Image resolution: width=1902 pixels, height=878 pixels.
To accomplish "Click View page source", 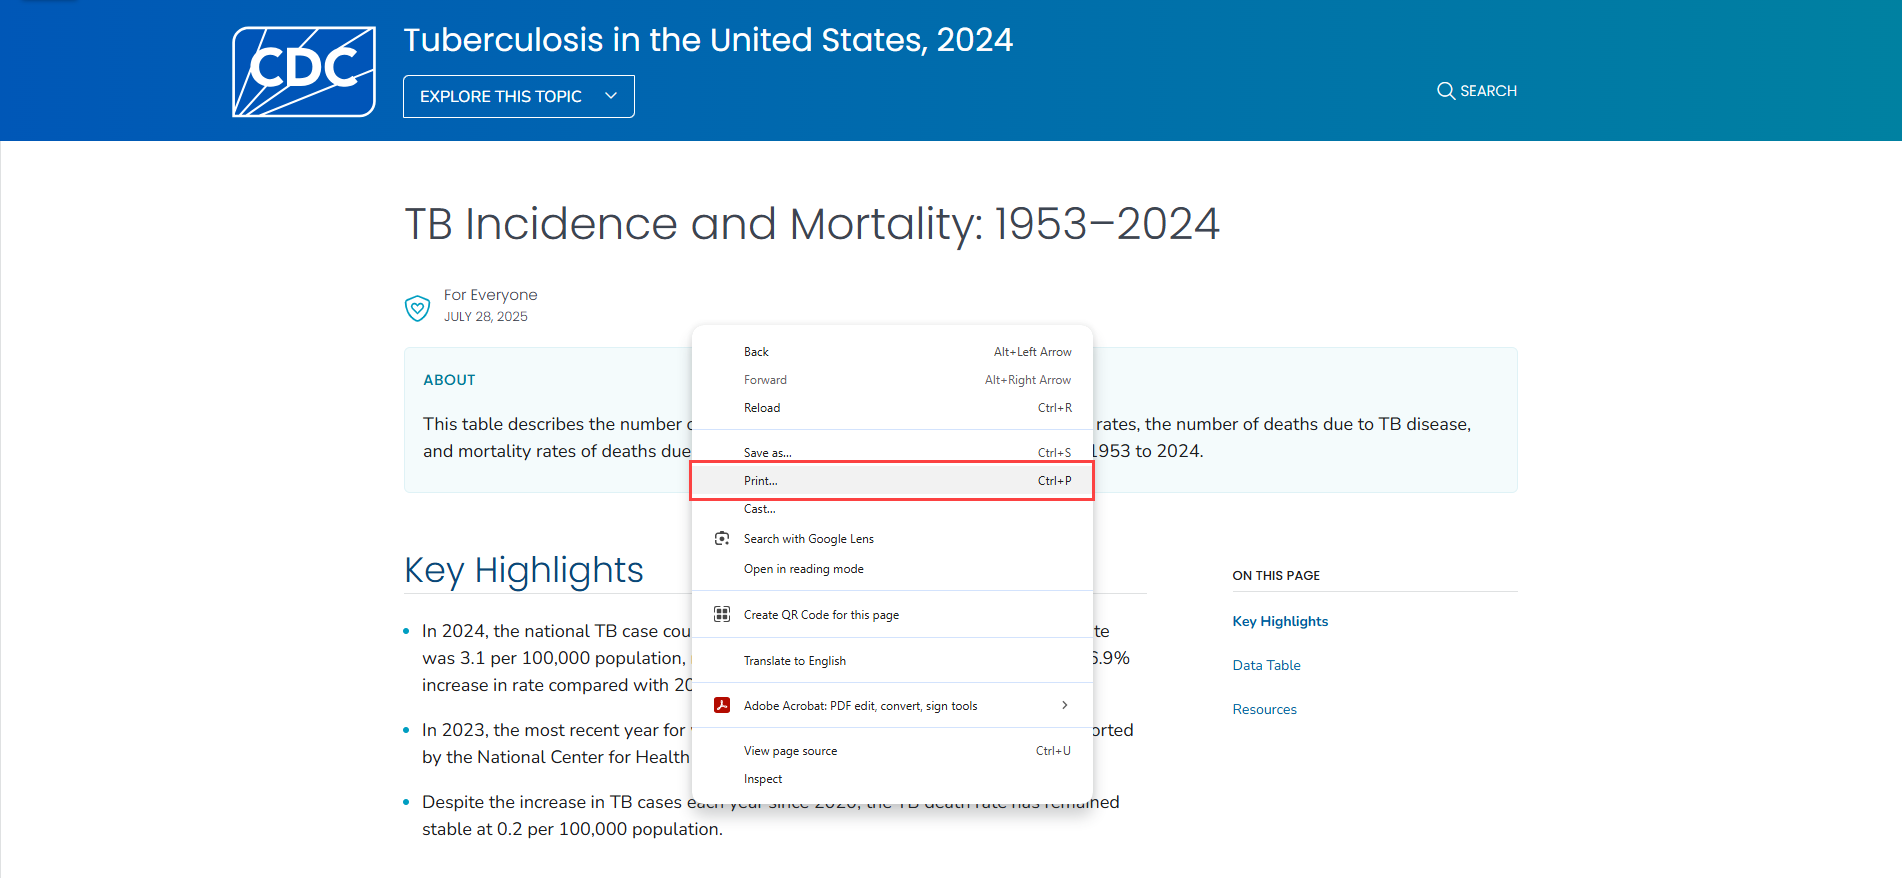I will (790, 751).
